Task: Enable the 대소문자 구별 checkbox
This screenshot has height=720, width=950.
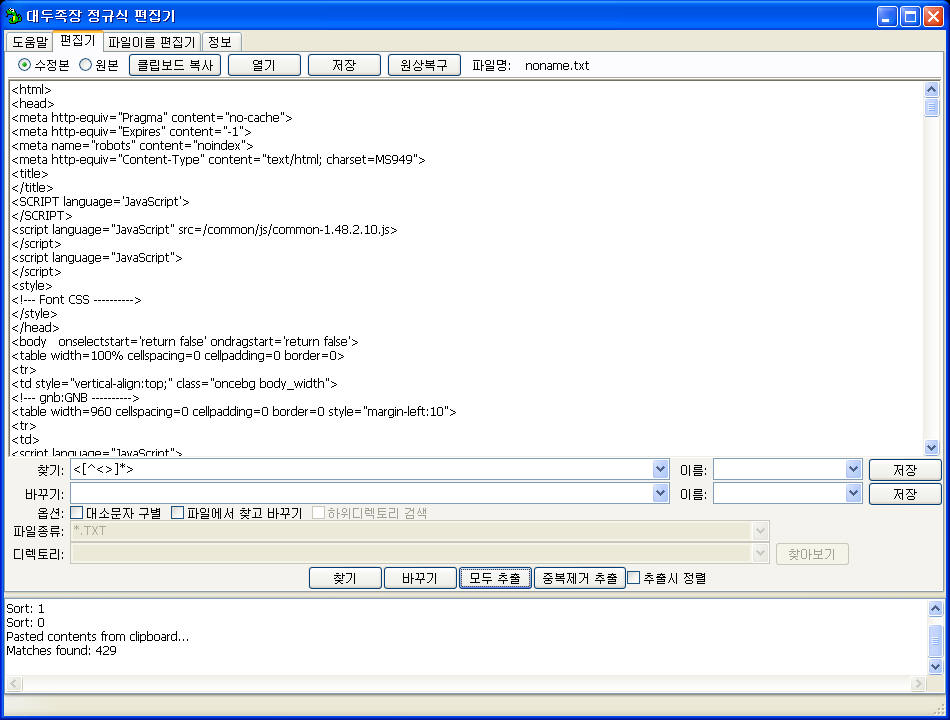Action: coord(77,513)
